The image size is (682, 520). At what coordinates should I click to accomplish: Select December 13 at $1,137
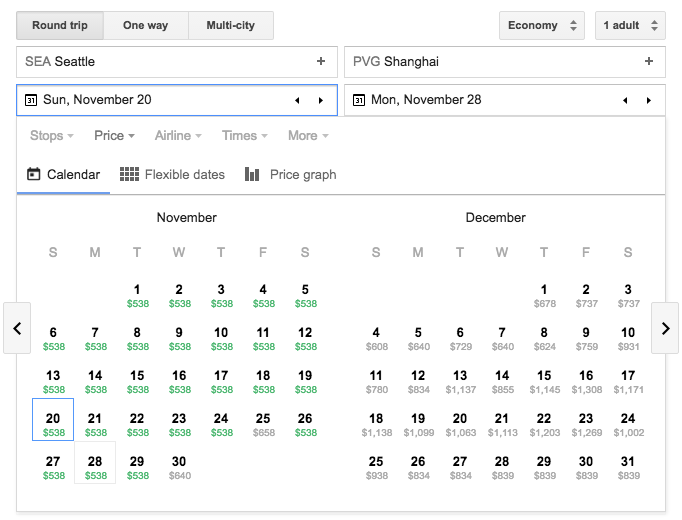click(x=460, y=382)
